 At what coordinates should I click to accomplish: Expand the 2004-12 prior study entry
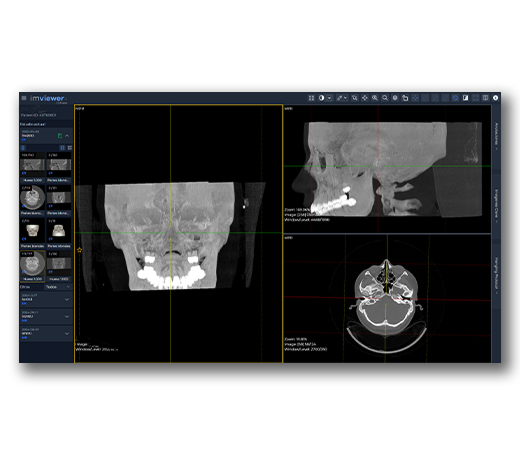pyautogui.click(x=46, y=299)
